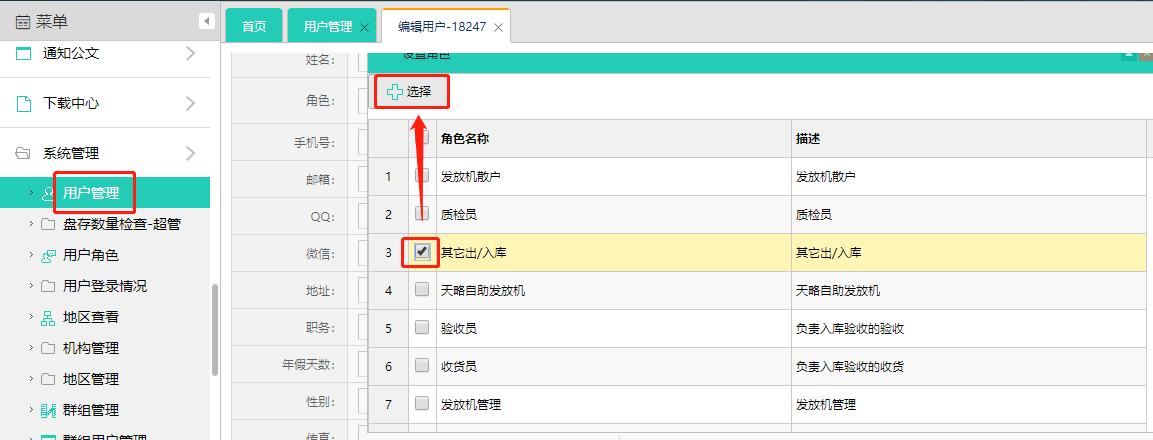Check the 验收员 role checkbox
The height and width of the screenshot is (440, 1153).
(422, 327)
